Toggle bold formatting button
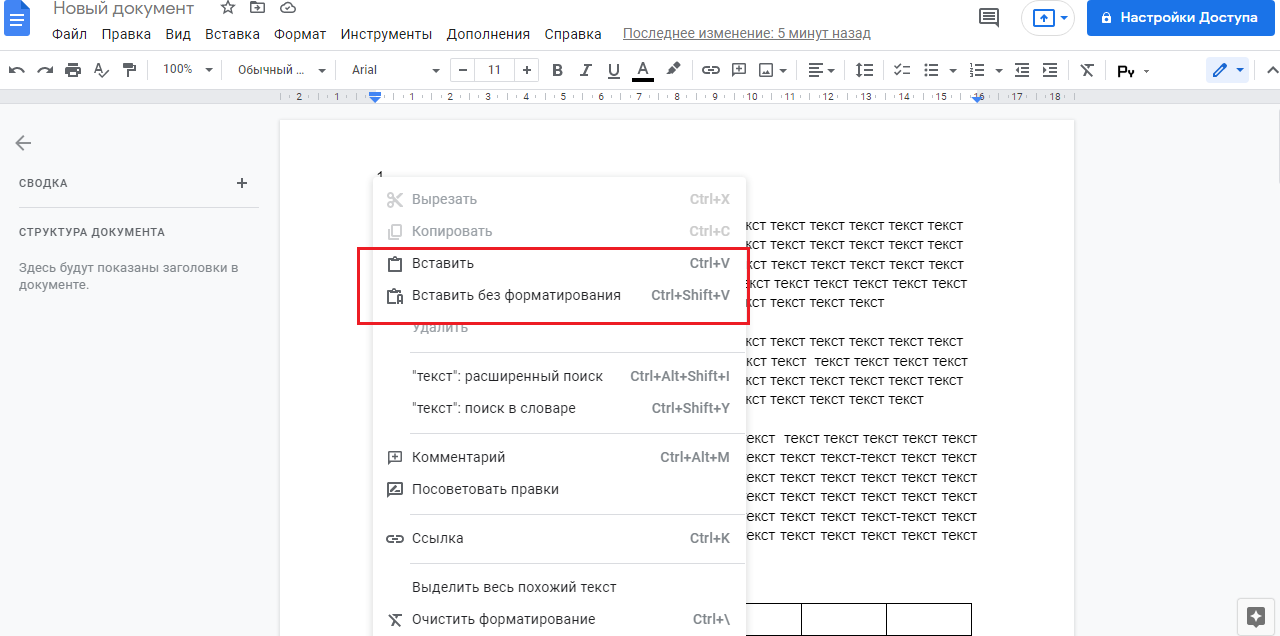The image size is (1280, 636). pyautogui.click(x=558, y=70)
